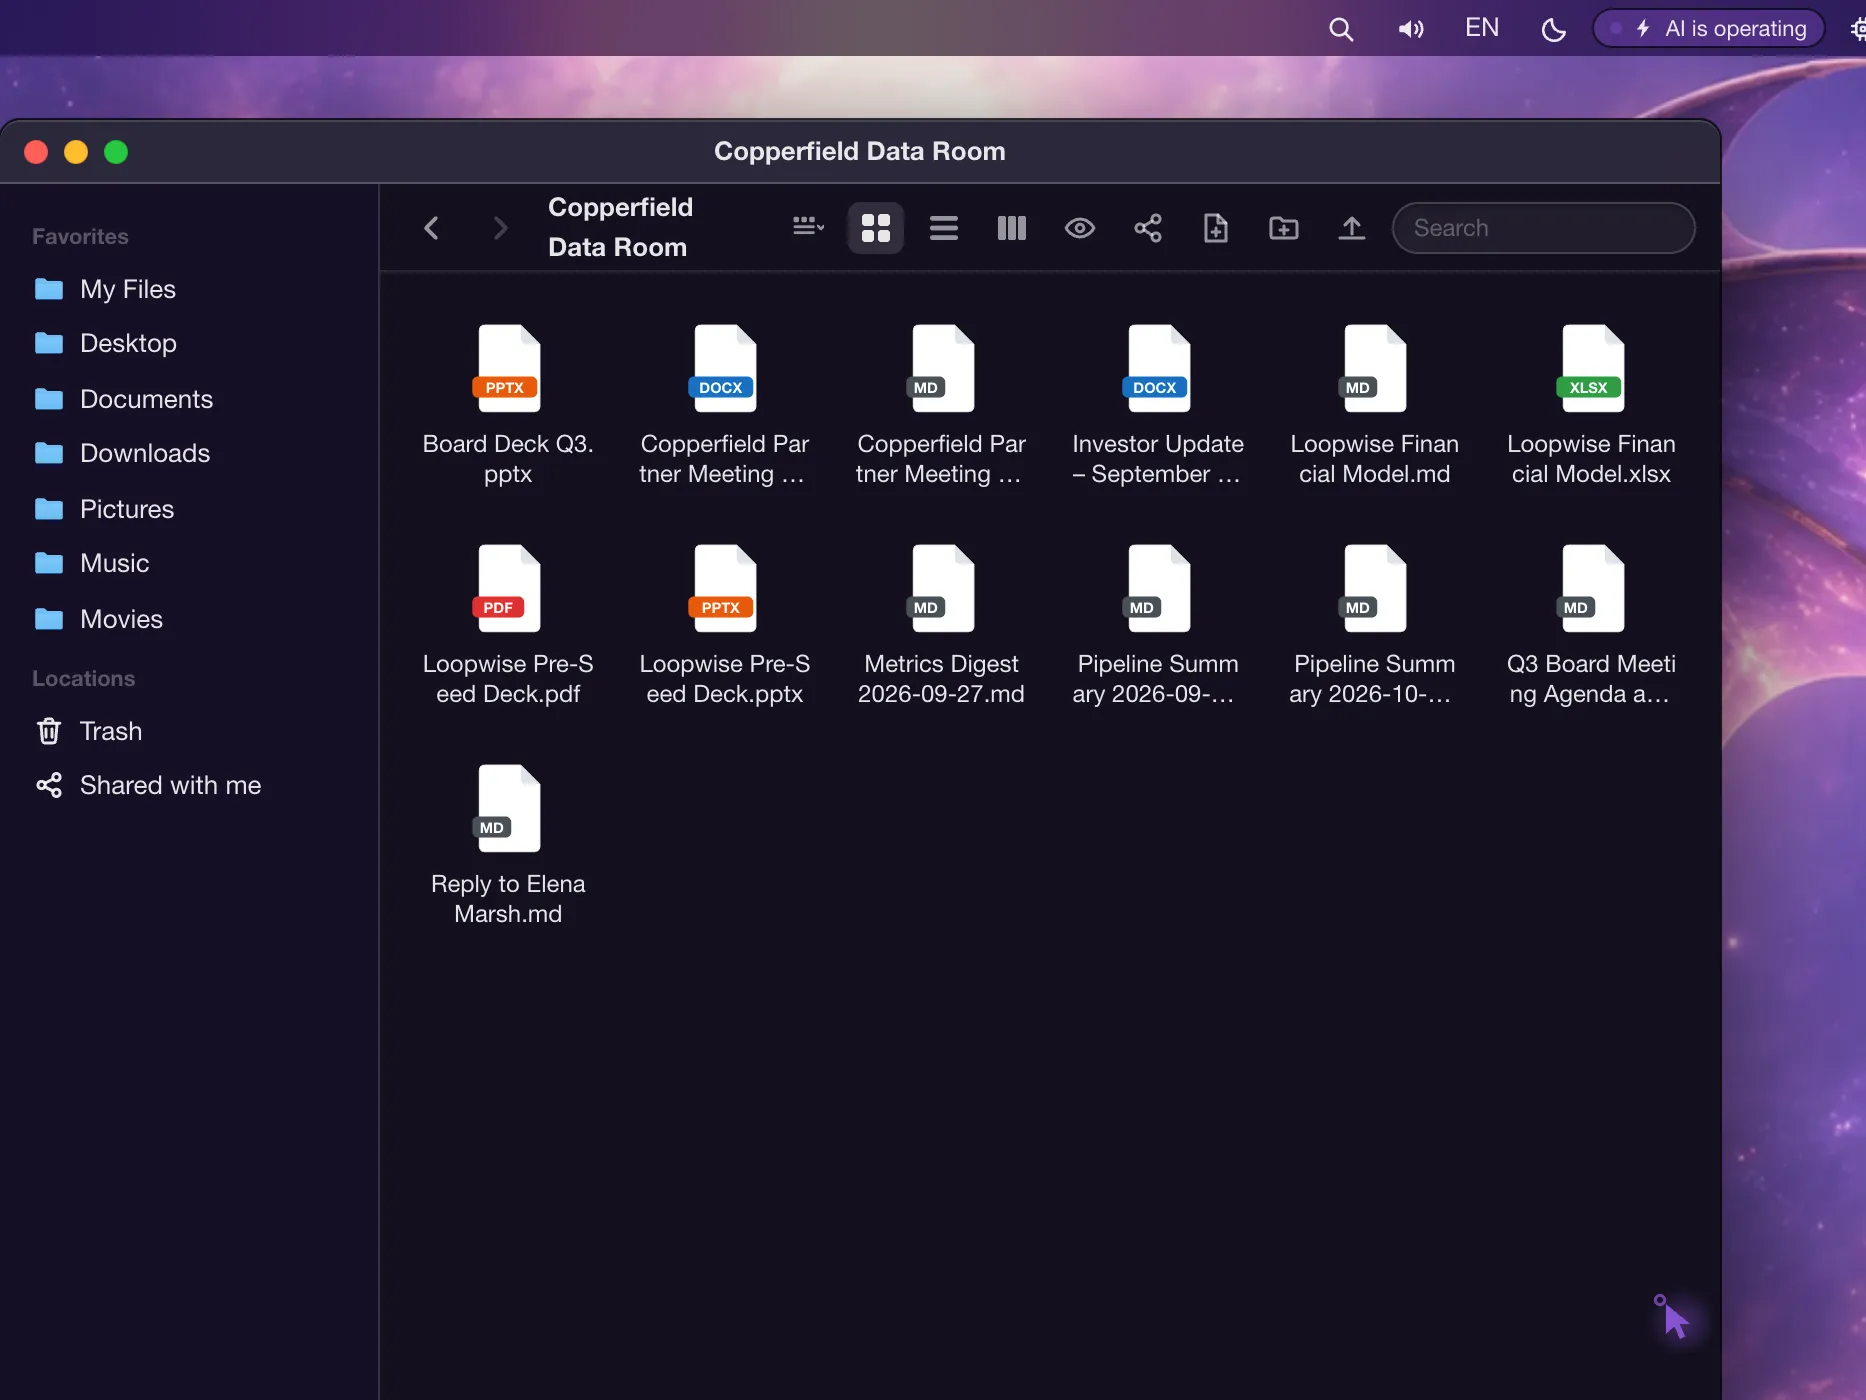The width and height of the screenshot is (1866, 1400).
Task: Focus the Search input field
Action: tap(1543, 228)
